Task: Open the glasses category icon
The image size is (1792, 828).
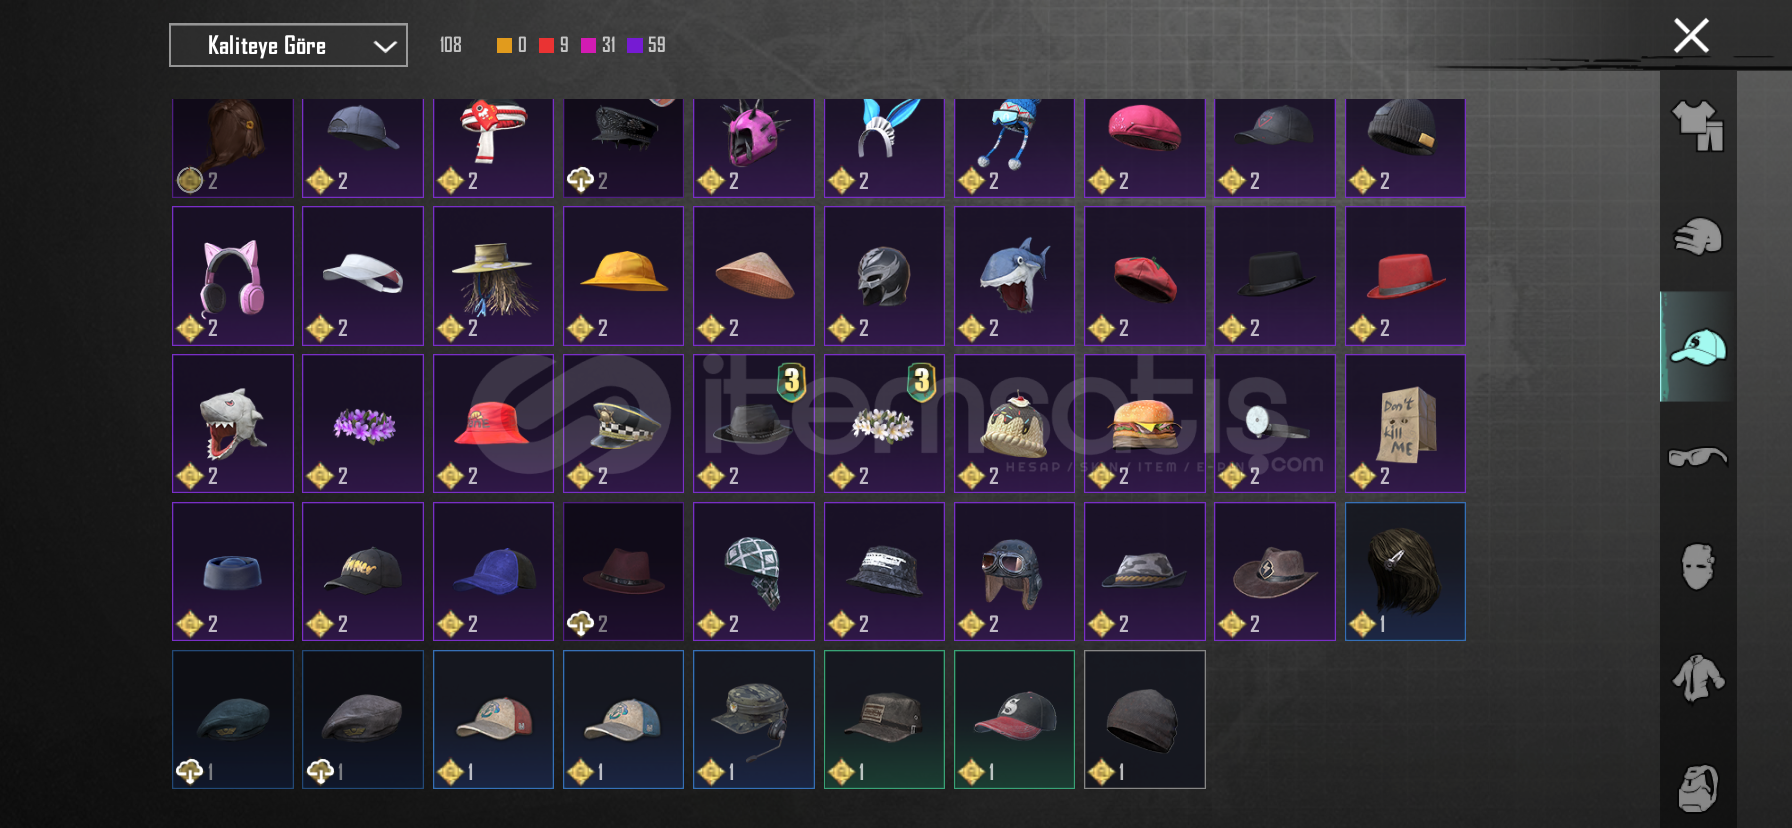Action: click(x=1698, y=458)
